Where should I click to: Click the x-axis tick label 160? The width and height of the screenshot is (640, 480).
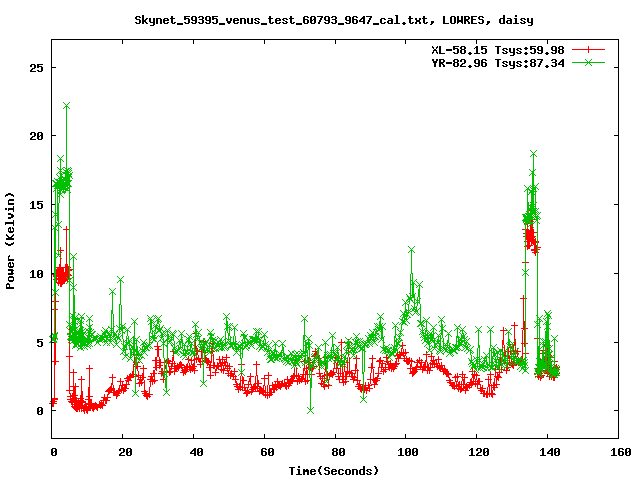click(621, 452)
